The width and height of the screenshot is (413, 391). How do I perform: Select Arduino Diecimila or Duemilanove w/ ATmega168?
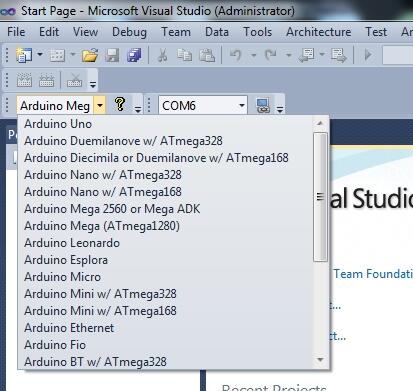[165, 158]
